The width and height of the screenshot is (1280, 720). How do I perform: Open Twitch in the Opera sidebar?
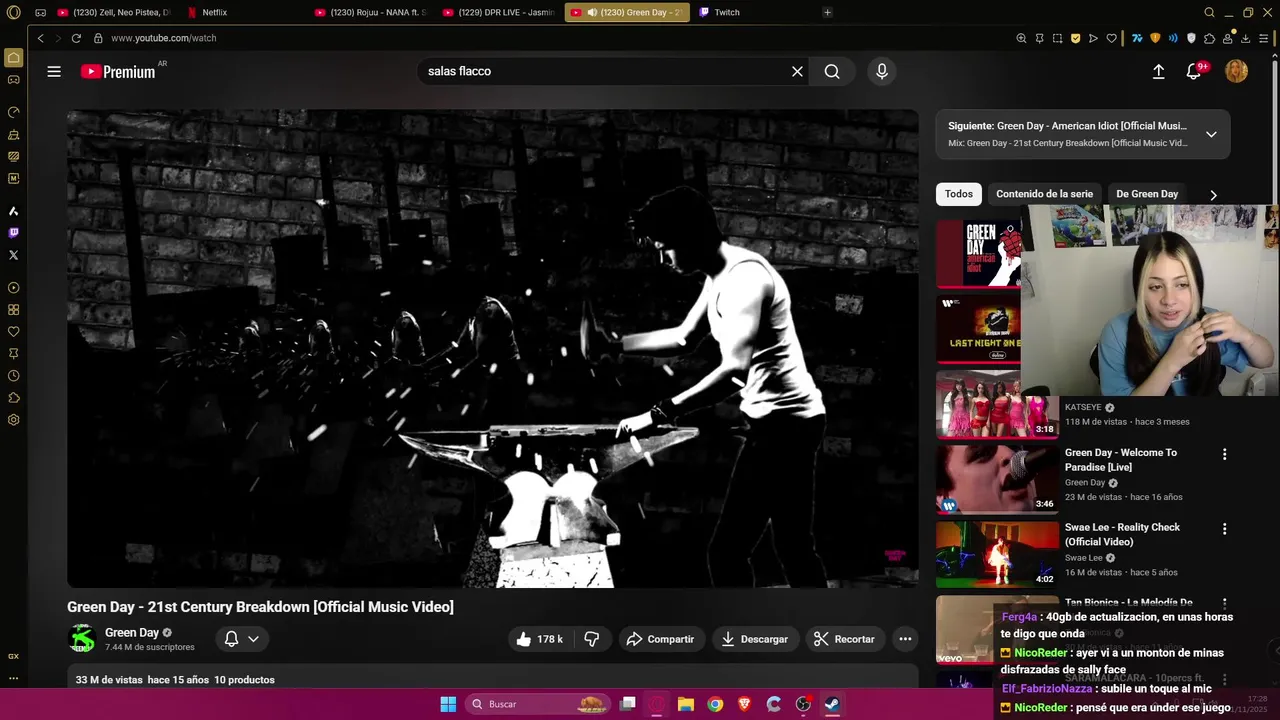pyautogui.click(x=13, y=233)
